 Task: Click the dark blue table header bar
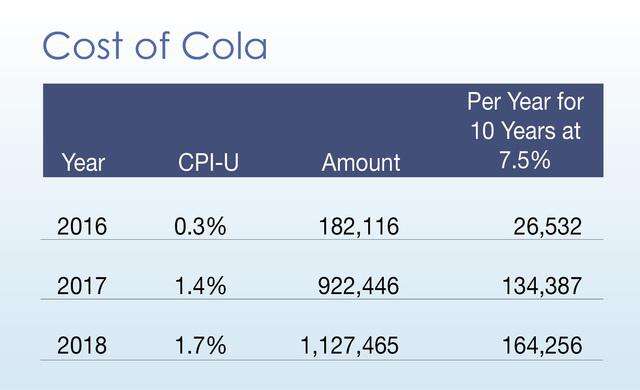pyautogui.click(x=323, y=130)
